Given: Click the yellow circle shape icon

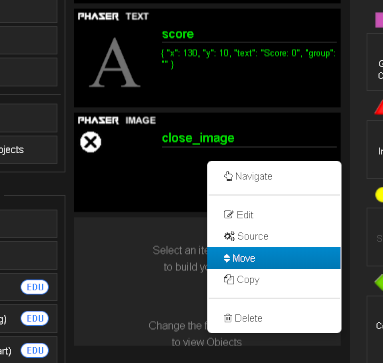Looking at the screenshot, I should (x=379, y=195).
